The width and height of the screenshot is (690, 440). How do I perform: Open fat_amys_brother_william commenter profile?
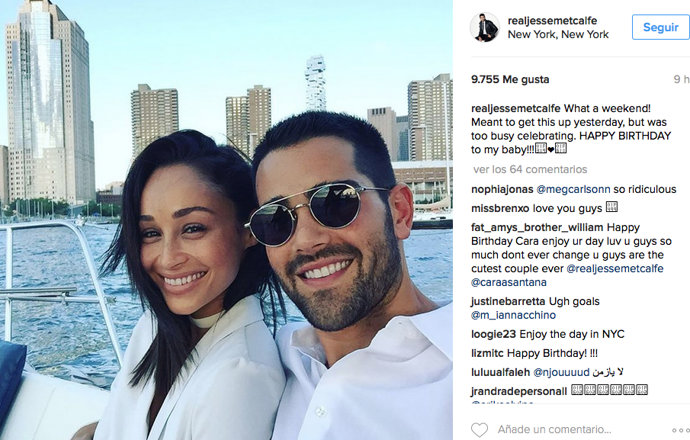537,228
